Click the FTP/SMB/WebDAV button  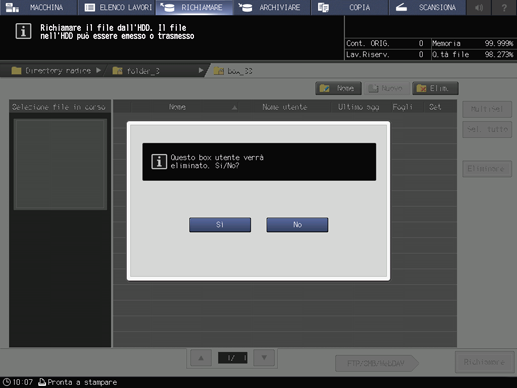coord(376,363)
